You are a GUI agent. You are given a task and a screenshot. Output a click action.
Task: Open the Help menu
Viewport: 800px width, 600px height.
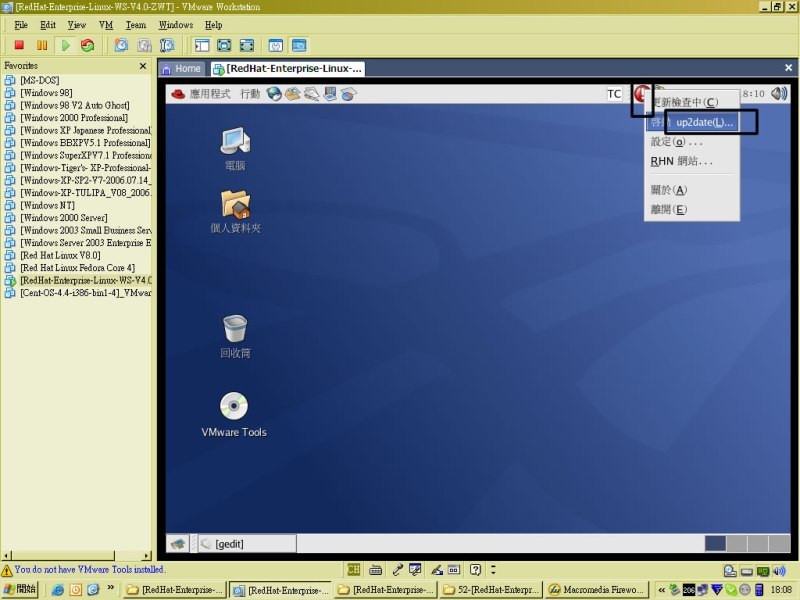coord(213,25)
